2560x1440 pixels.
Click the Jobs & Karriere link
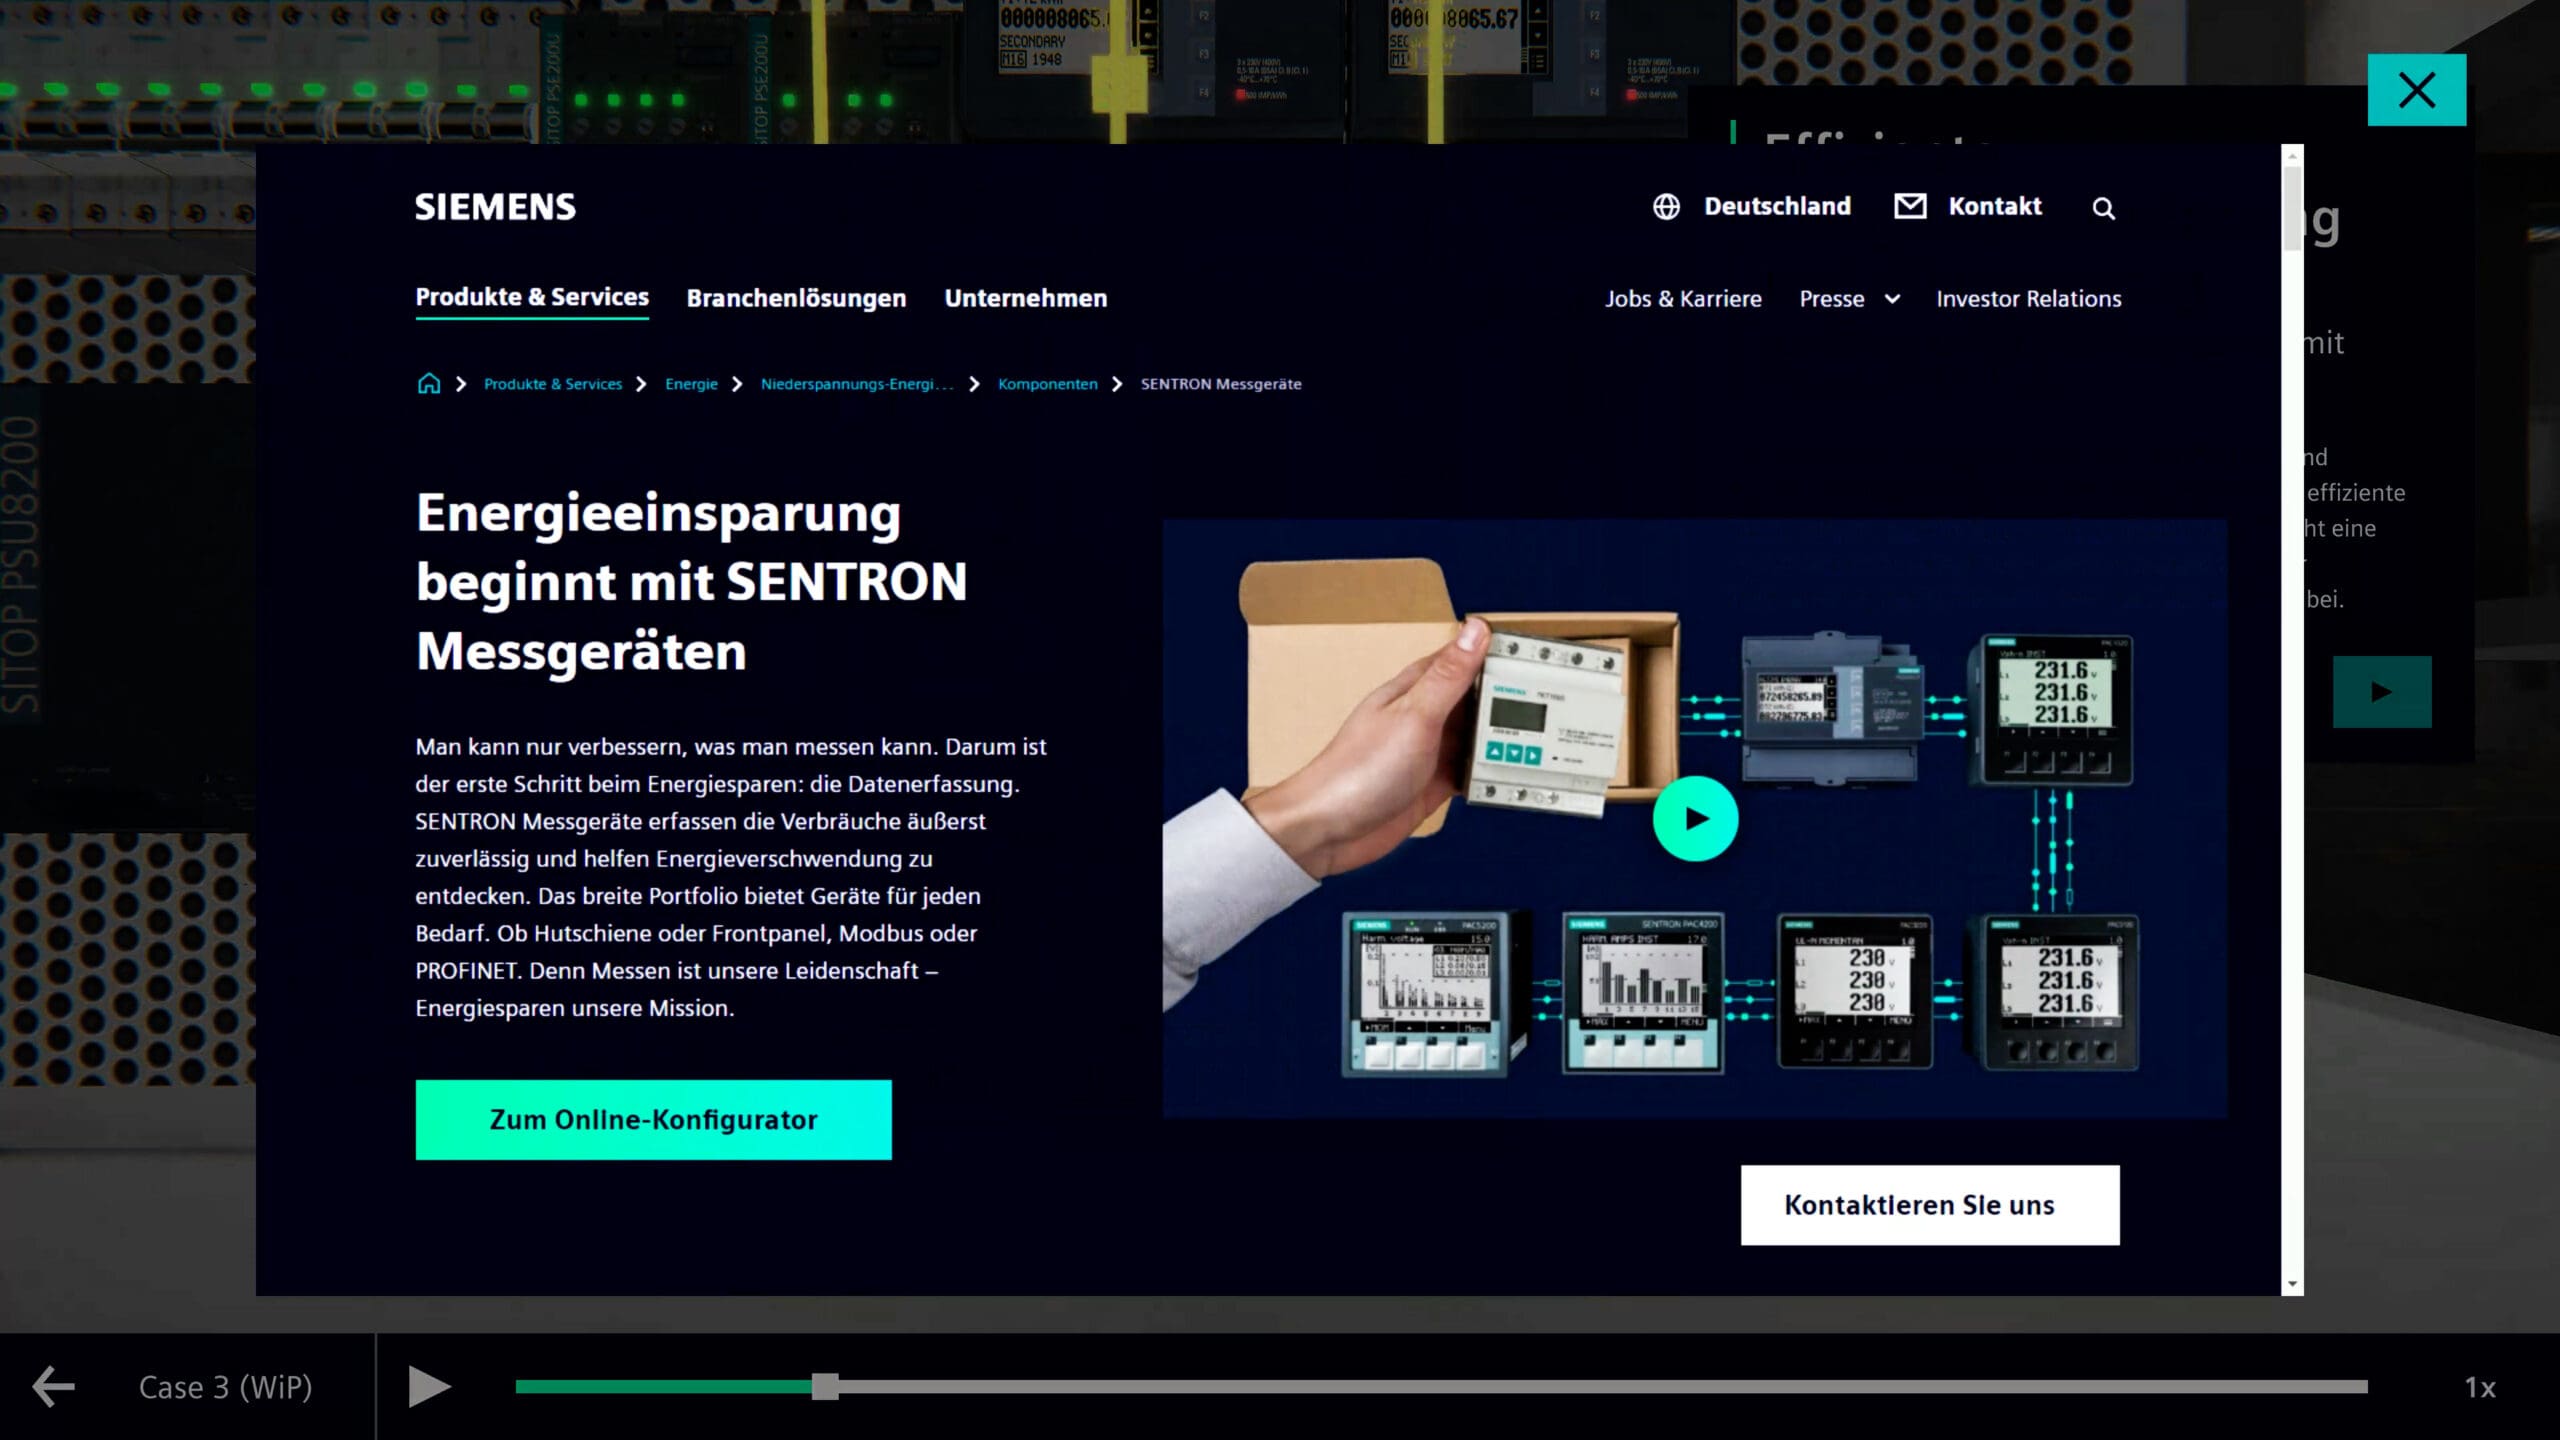coord(1683,297)
